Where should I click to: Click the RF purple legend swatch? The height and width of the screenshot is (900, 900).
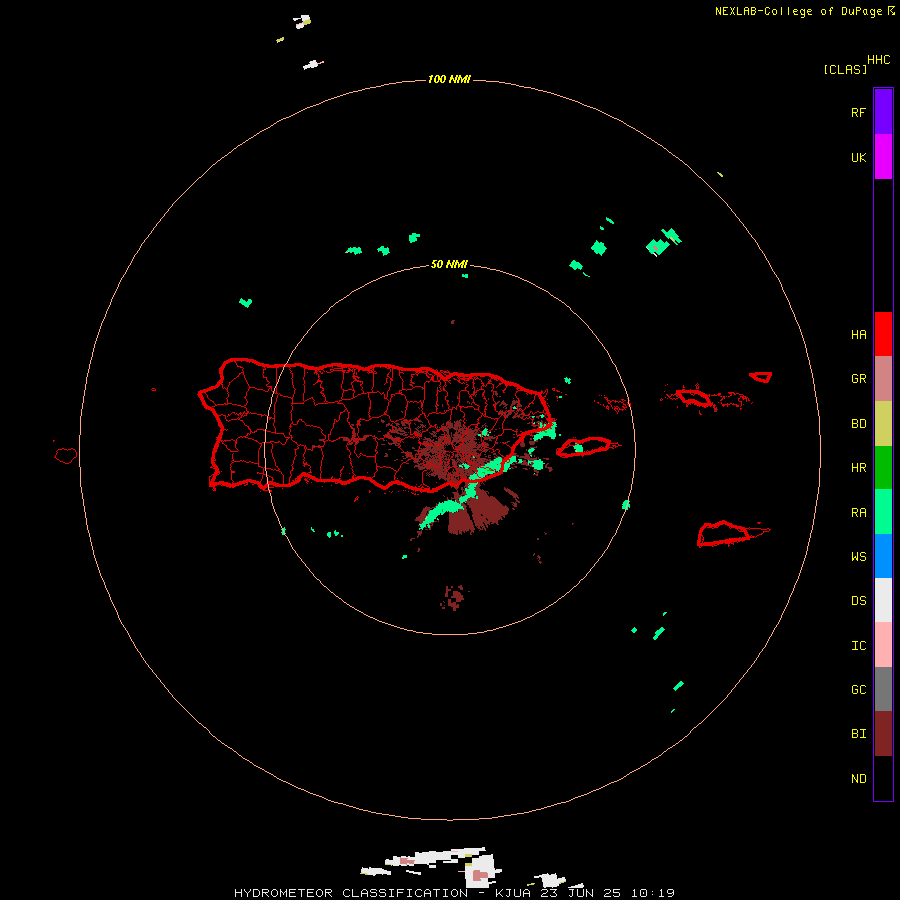point(883,112)
